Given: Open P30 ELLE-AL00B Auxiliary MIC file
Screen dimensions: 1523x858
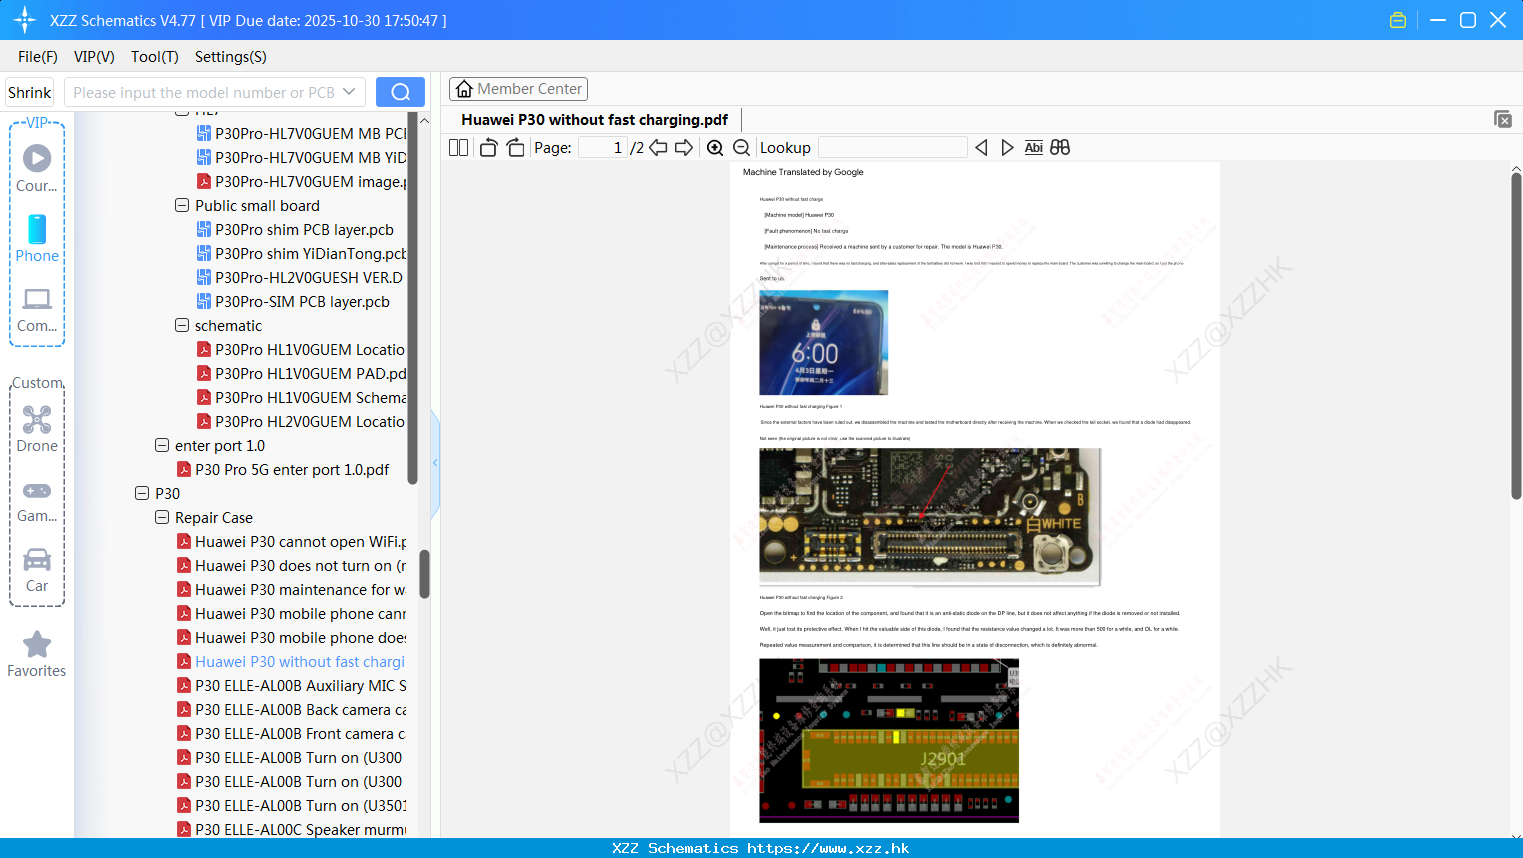Looking at the screenshot, I should [291, 686].
